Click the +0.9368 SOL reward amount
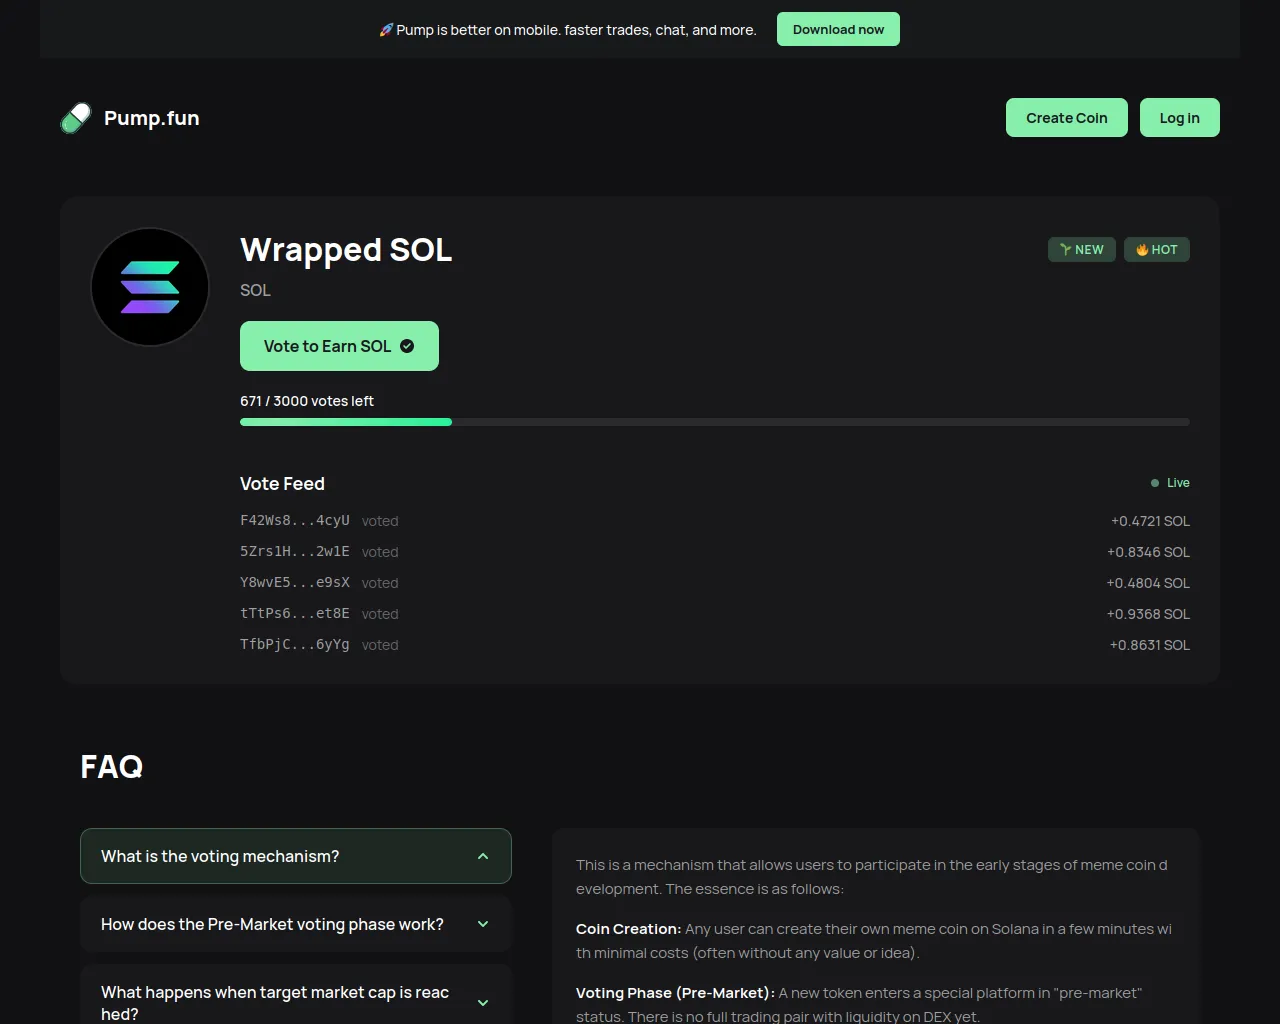The height and width of the screenshot is (1024, 1280). 1148,614
